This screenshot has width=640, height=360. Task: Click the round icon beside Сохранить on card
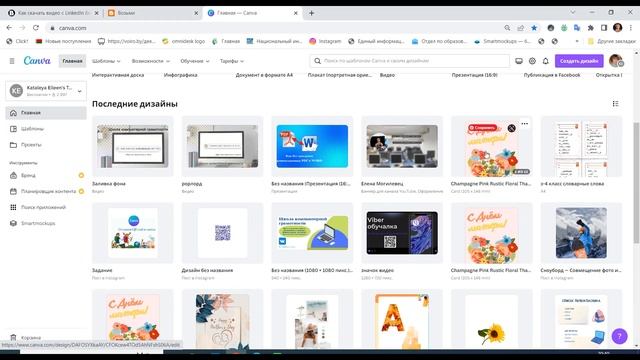[511, 128]
